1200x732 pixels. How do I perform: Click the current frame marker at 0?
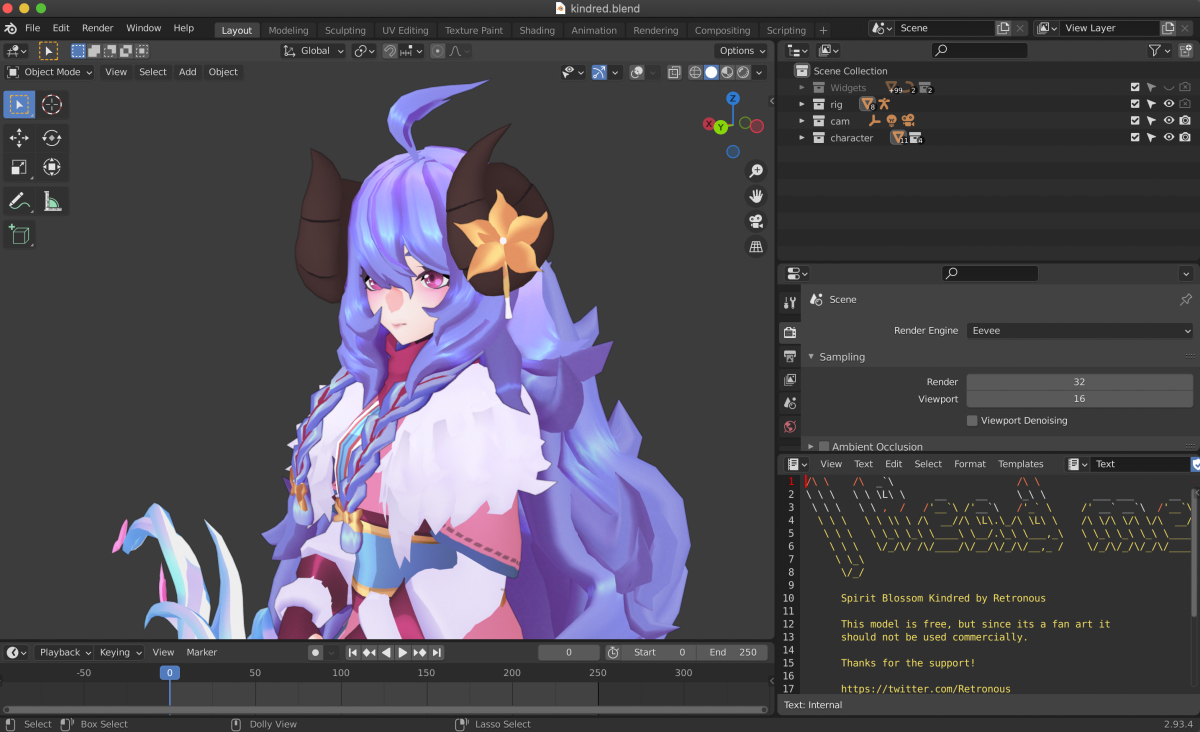click(170, 673)
